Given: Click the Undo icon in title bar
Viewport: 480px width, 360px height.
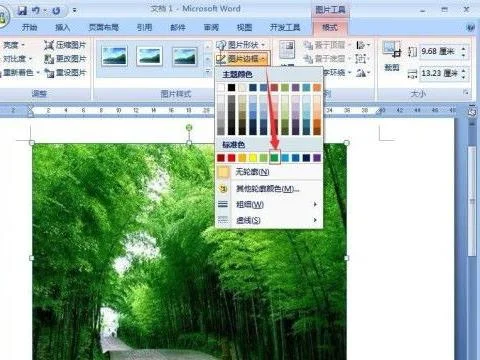Looking at the screenshot, I should 36,11.
